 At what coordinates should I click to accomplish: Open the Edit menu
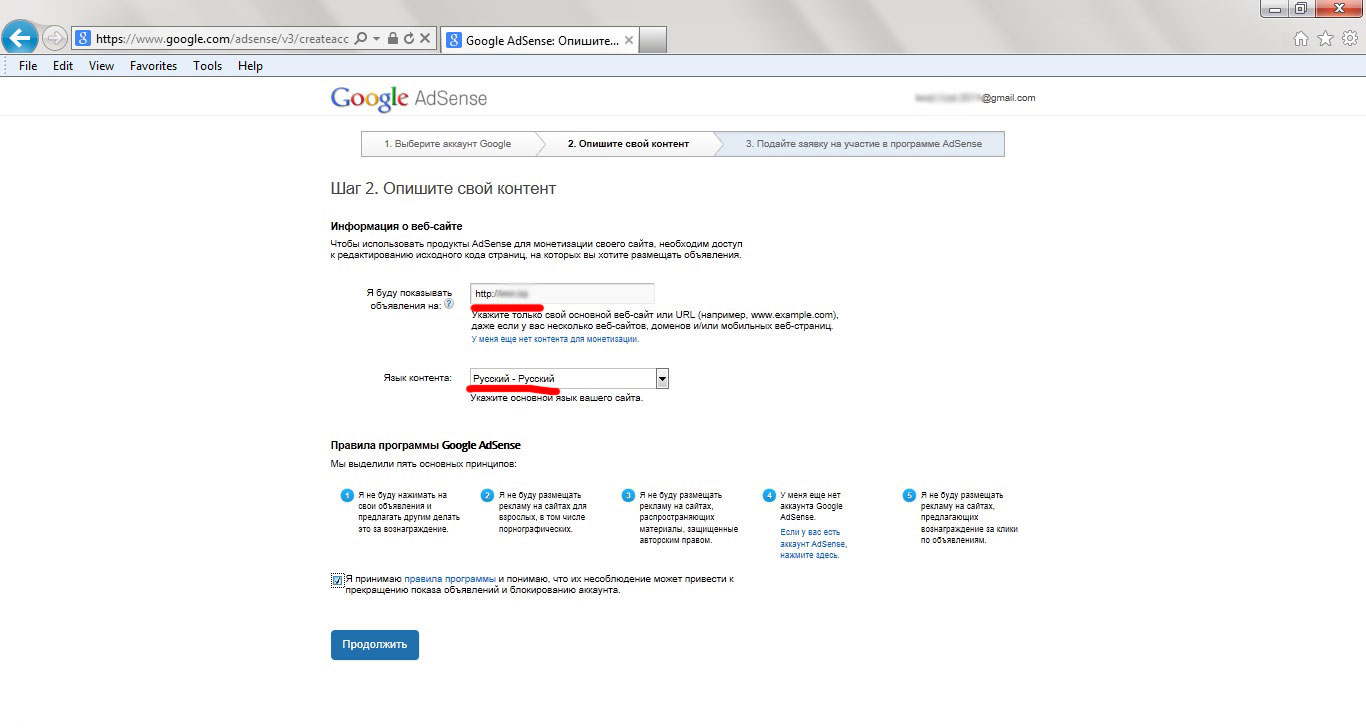[63, 66]
